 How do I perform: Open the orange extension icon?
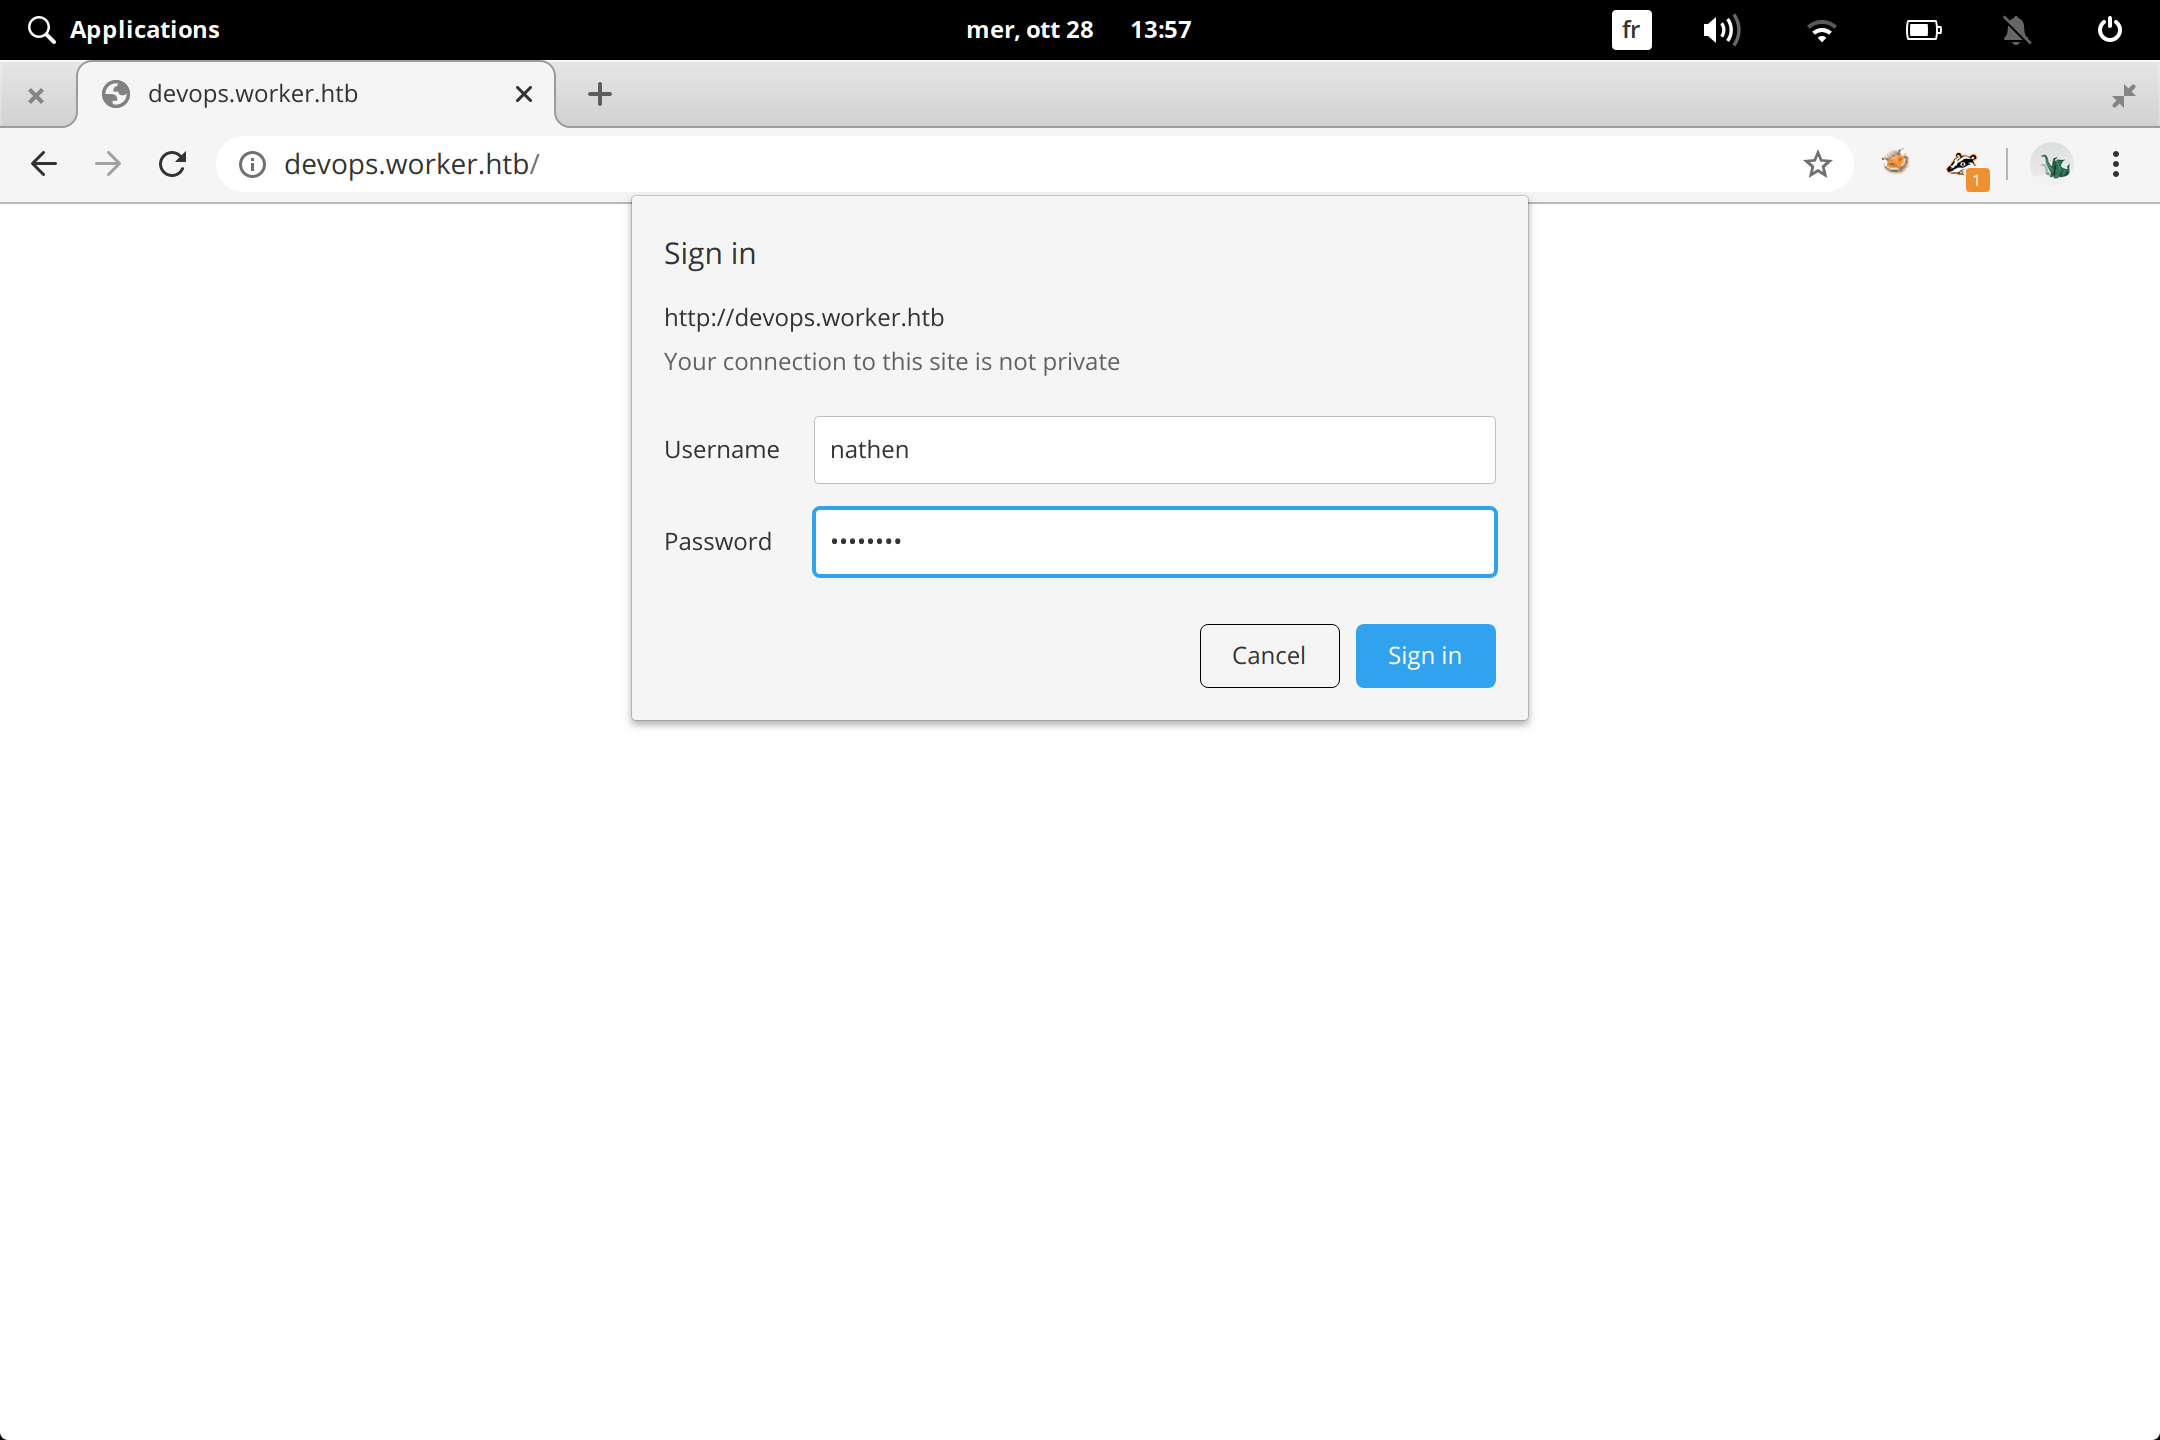pos(1895,162)
